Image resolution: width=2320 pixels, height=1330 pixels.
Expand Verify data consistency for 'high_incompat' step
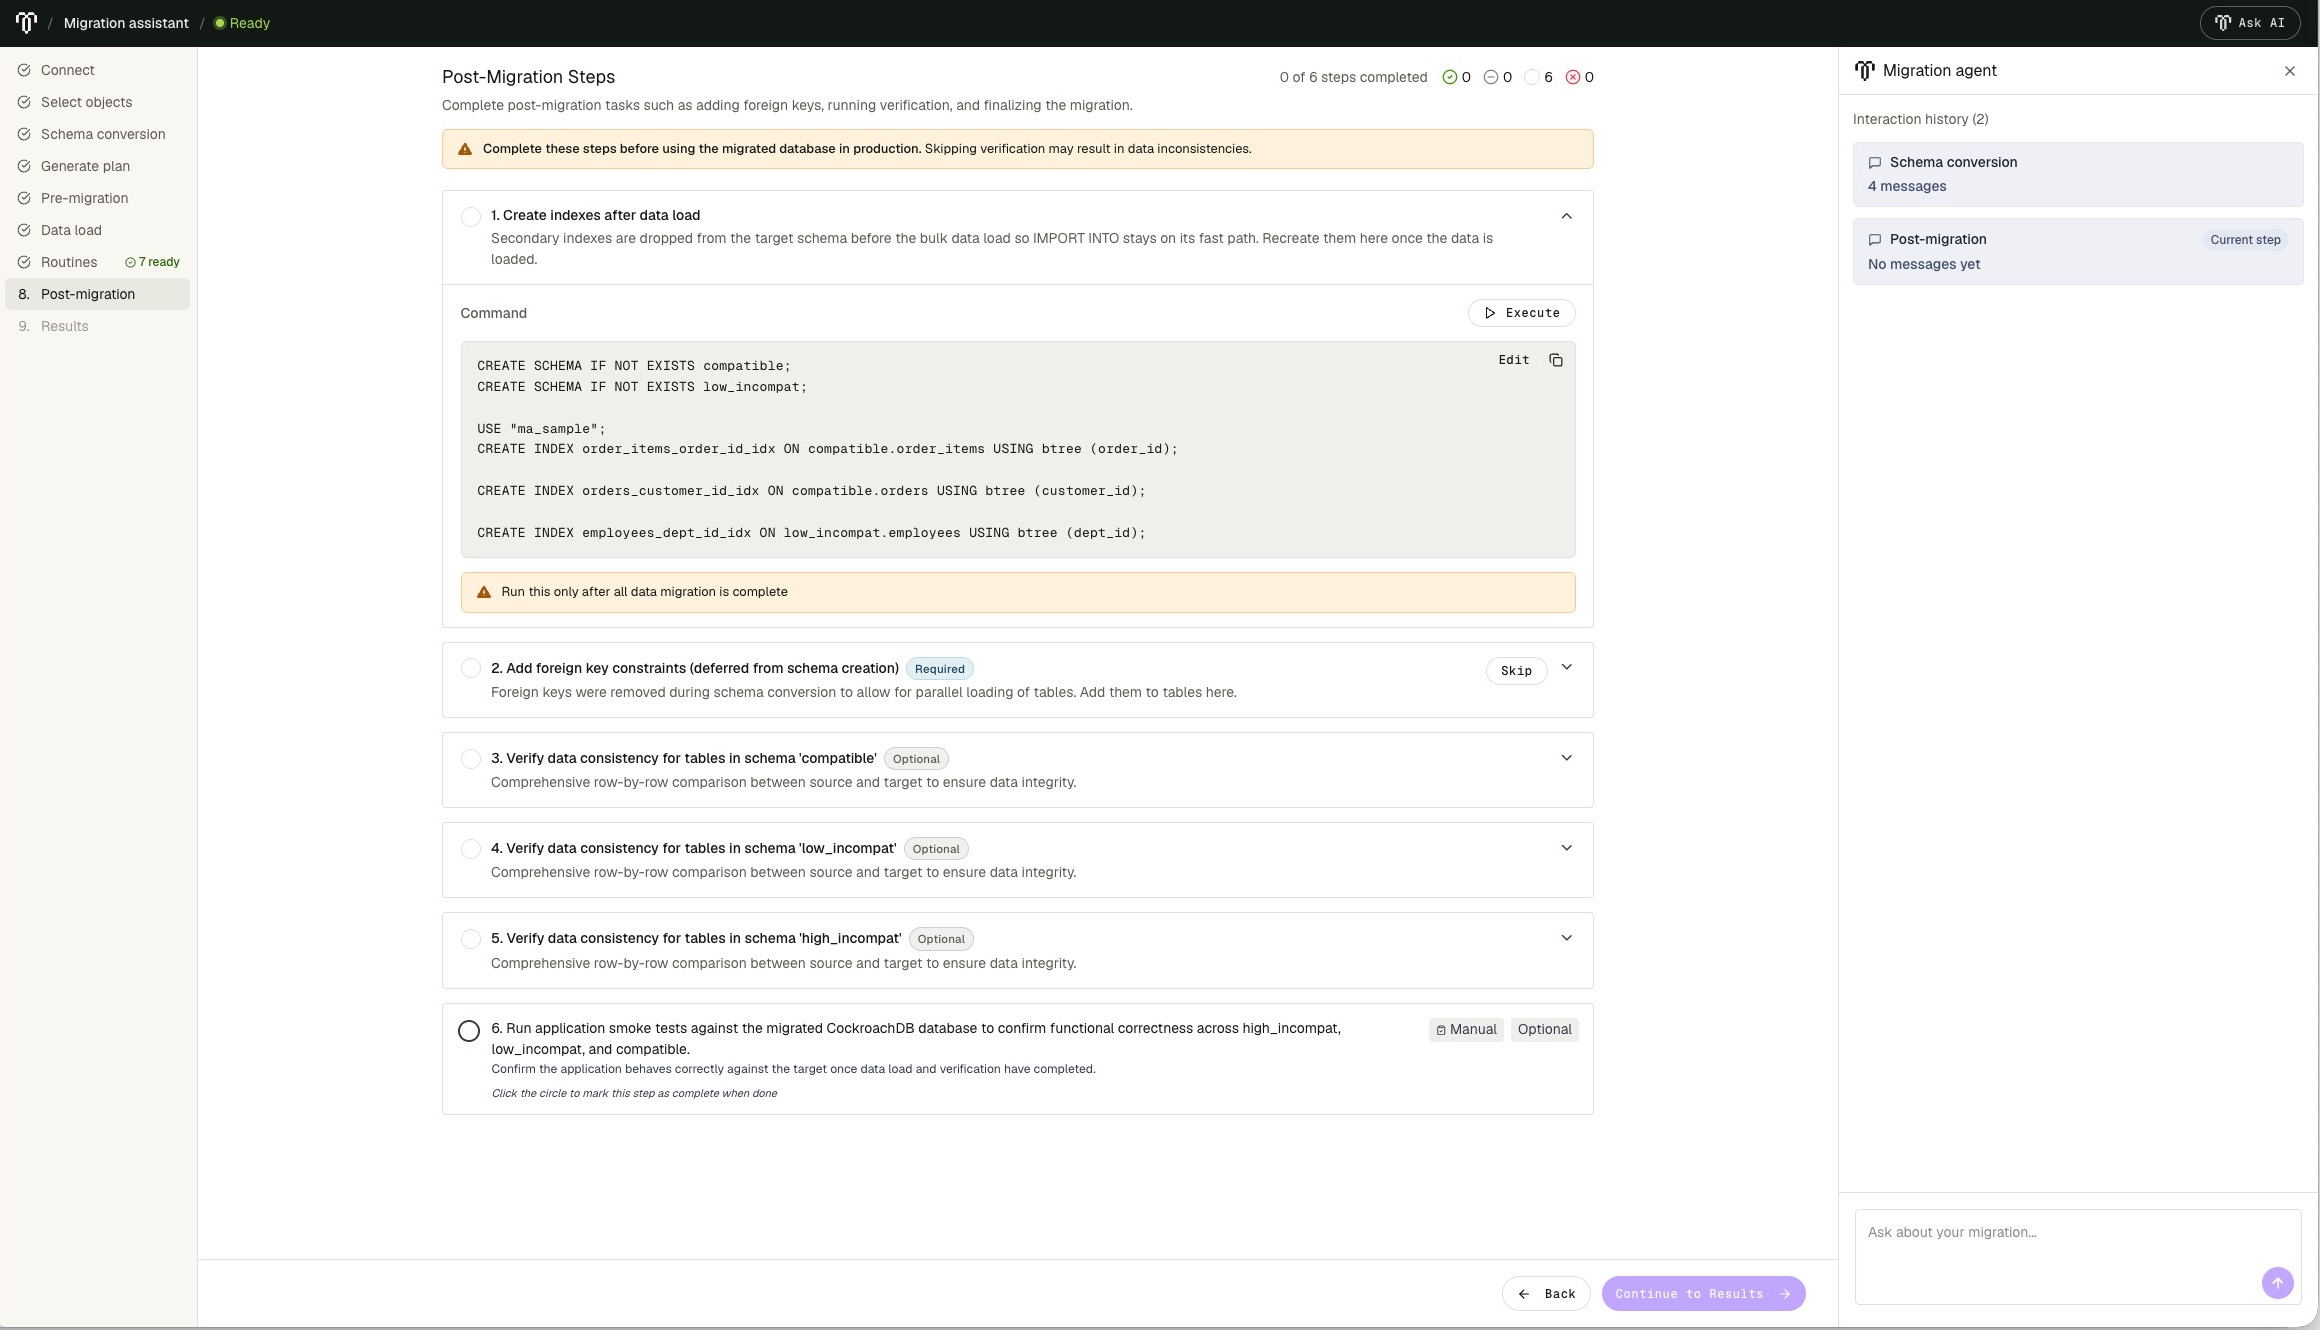click(1566, 938)
